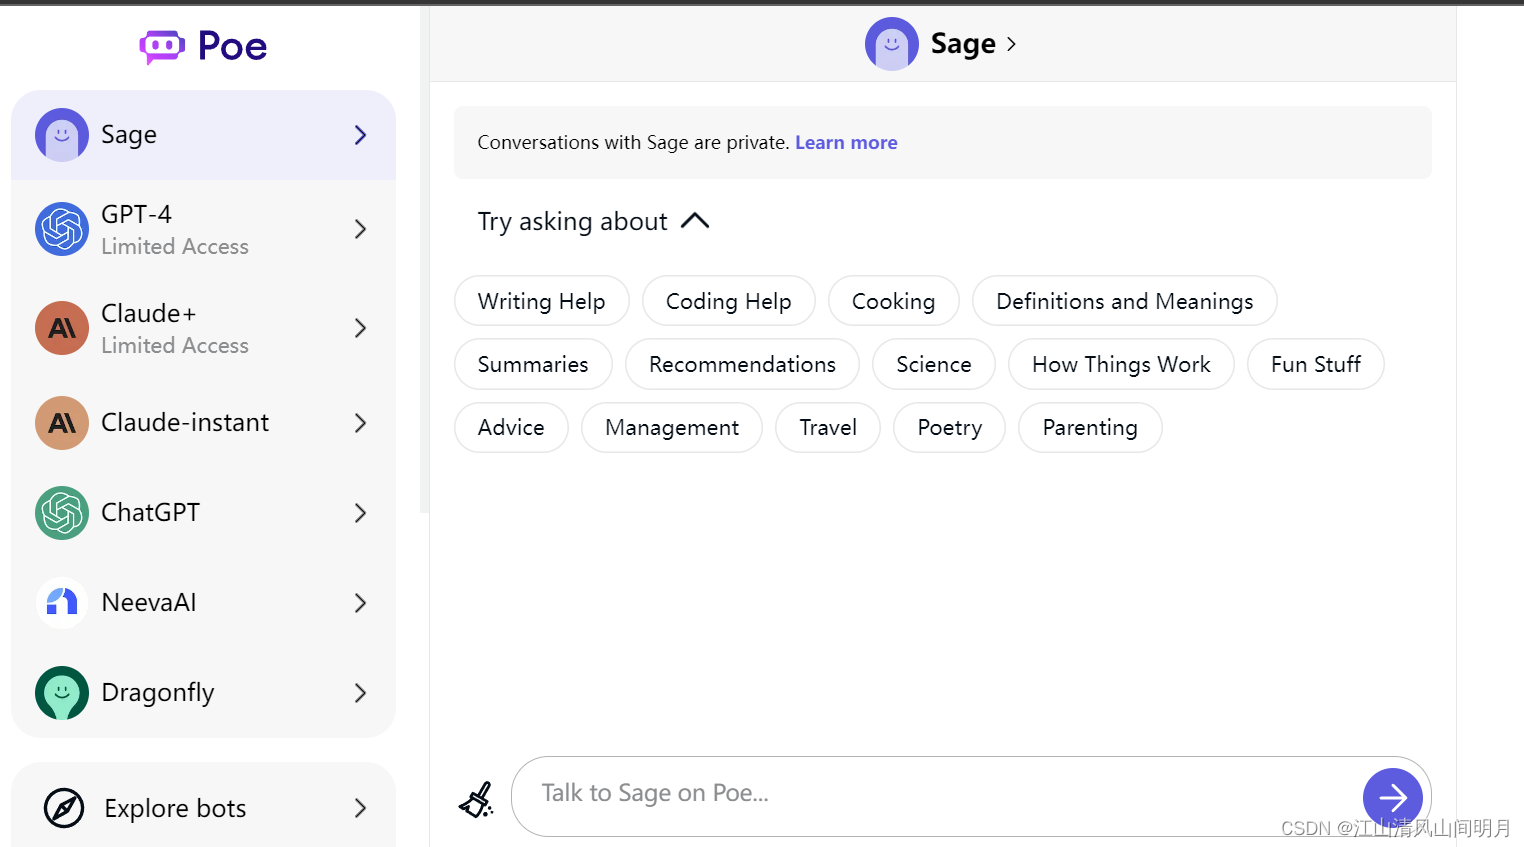Viewport: 1524px width, 847px height.
Task: Click the sidebar vertical scrollbar
Action: pyautogui.click(x=424, y=260)
